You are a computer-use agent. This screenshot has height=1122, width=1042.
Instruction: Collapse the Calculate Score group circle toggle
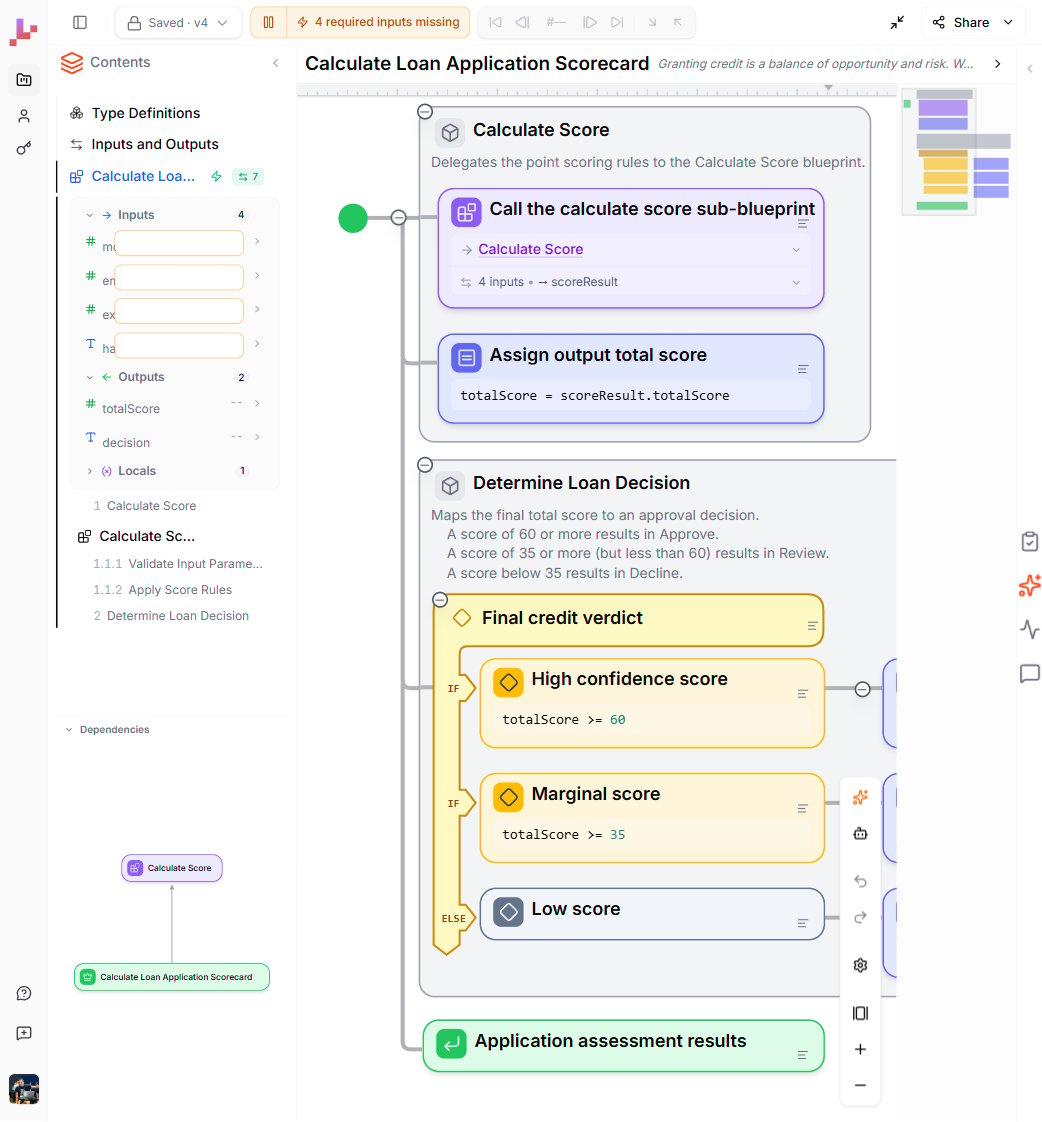[425, 112]
